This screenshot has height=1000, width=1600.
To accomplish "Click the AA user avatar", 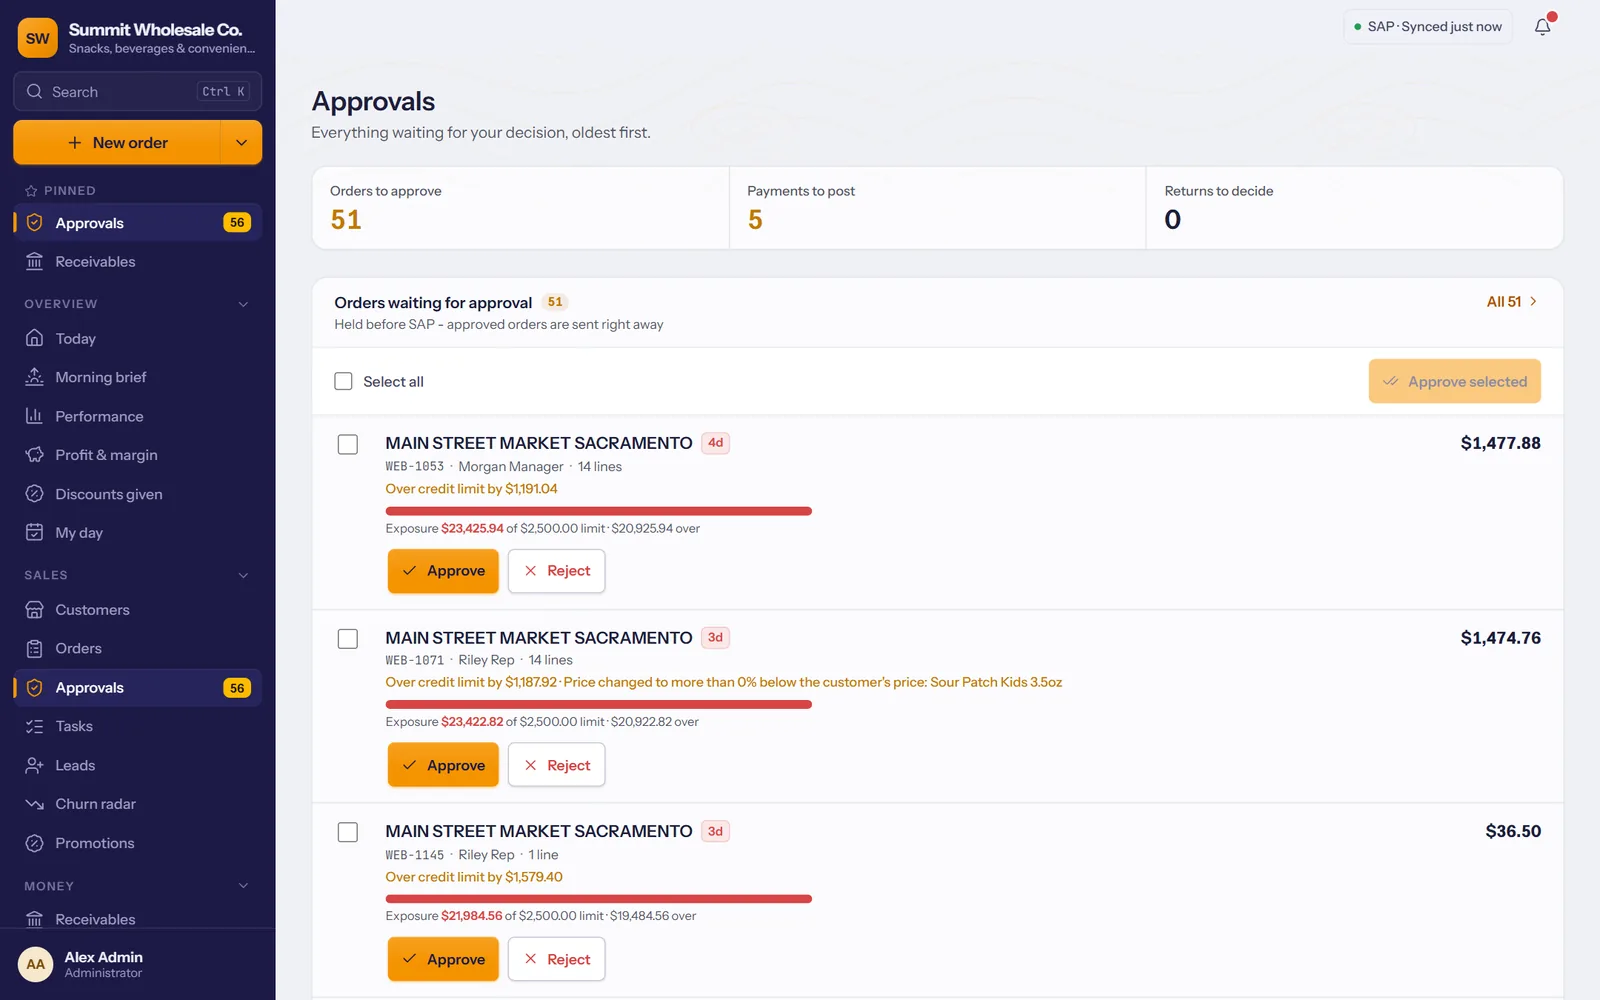I will (36, 964).
